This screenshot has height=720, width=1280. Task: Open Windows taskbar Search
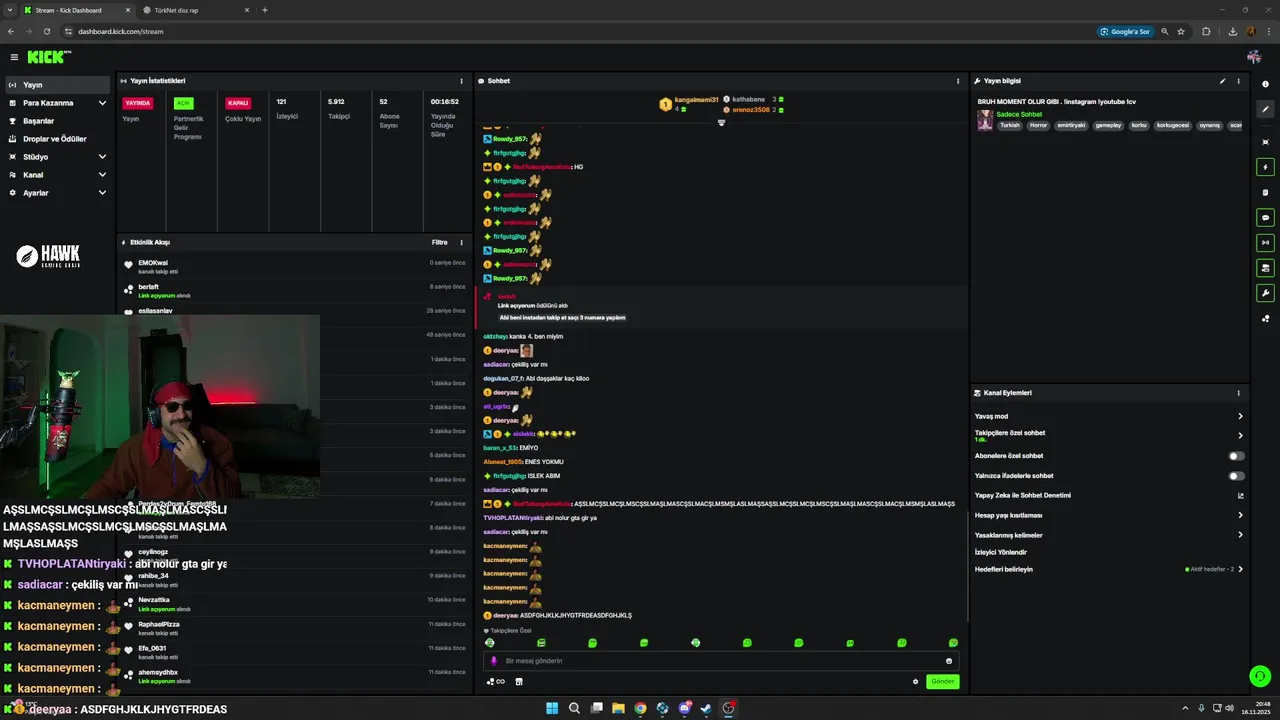[x=574, y=708]
